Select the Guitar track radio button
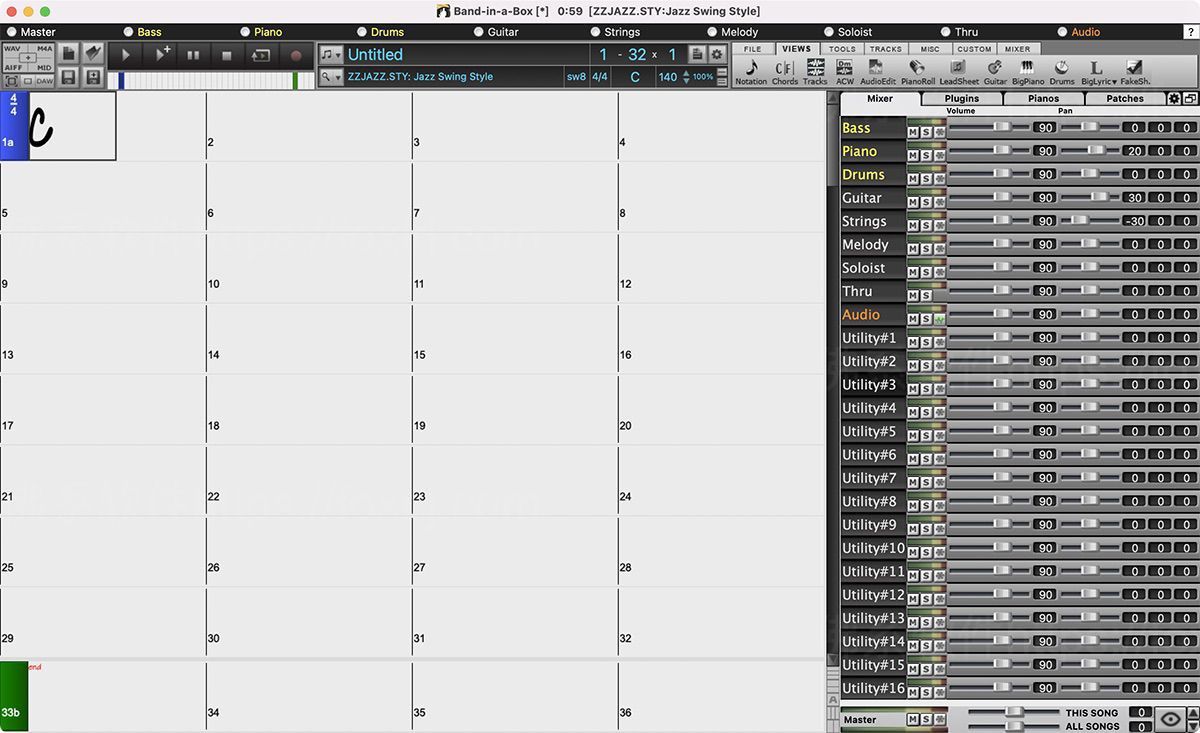This screenshot has height=733, width=1200. click(477, 32)
